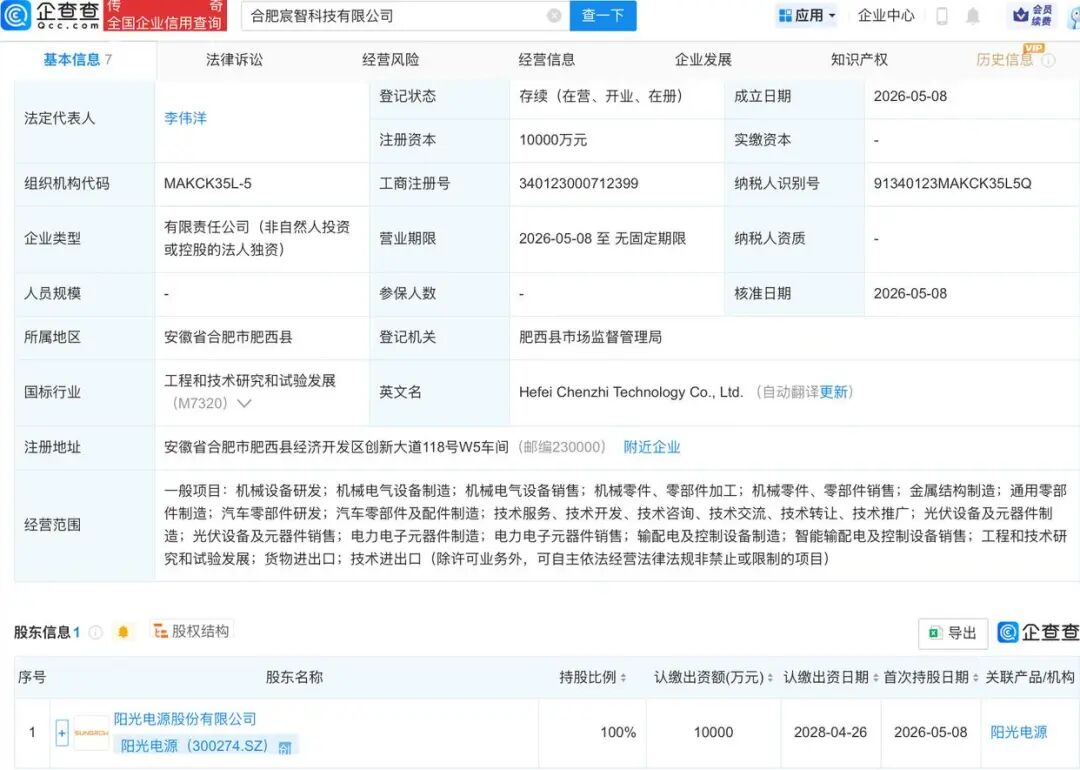The width and height of the screenshot is (1080, 770).
Task: Click the 肥西县市场监督管理局 registration authority
Action: [590, 337]
